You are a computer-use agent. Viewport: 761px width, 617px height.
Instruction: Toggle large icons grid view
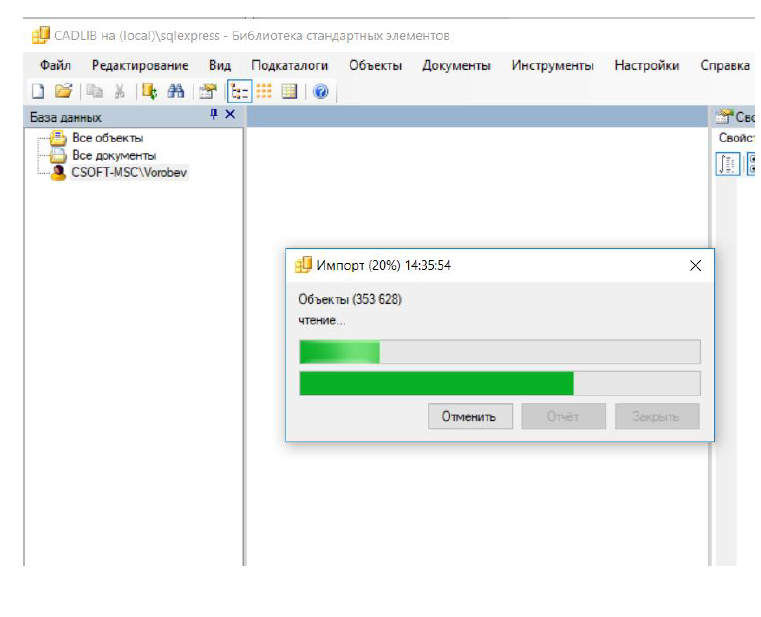pos(264,91)
